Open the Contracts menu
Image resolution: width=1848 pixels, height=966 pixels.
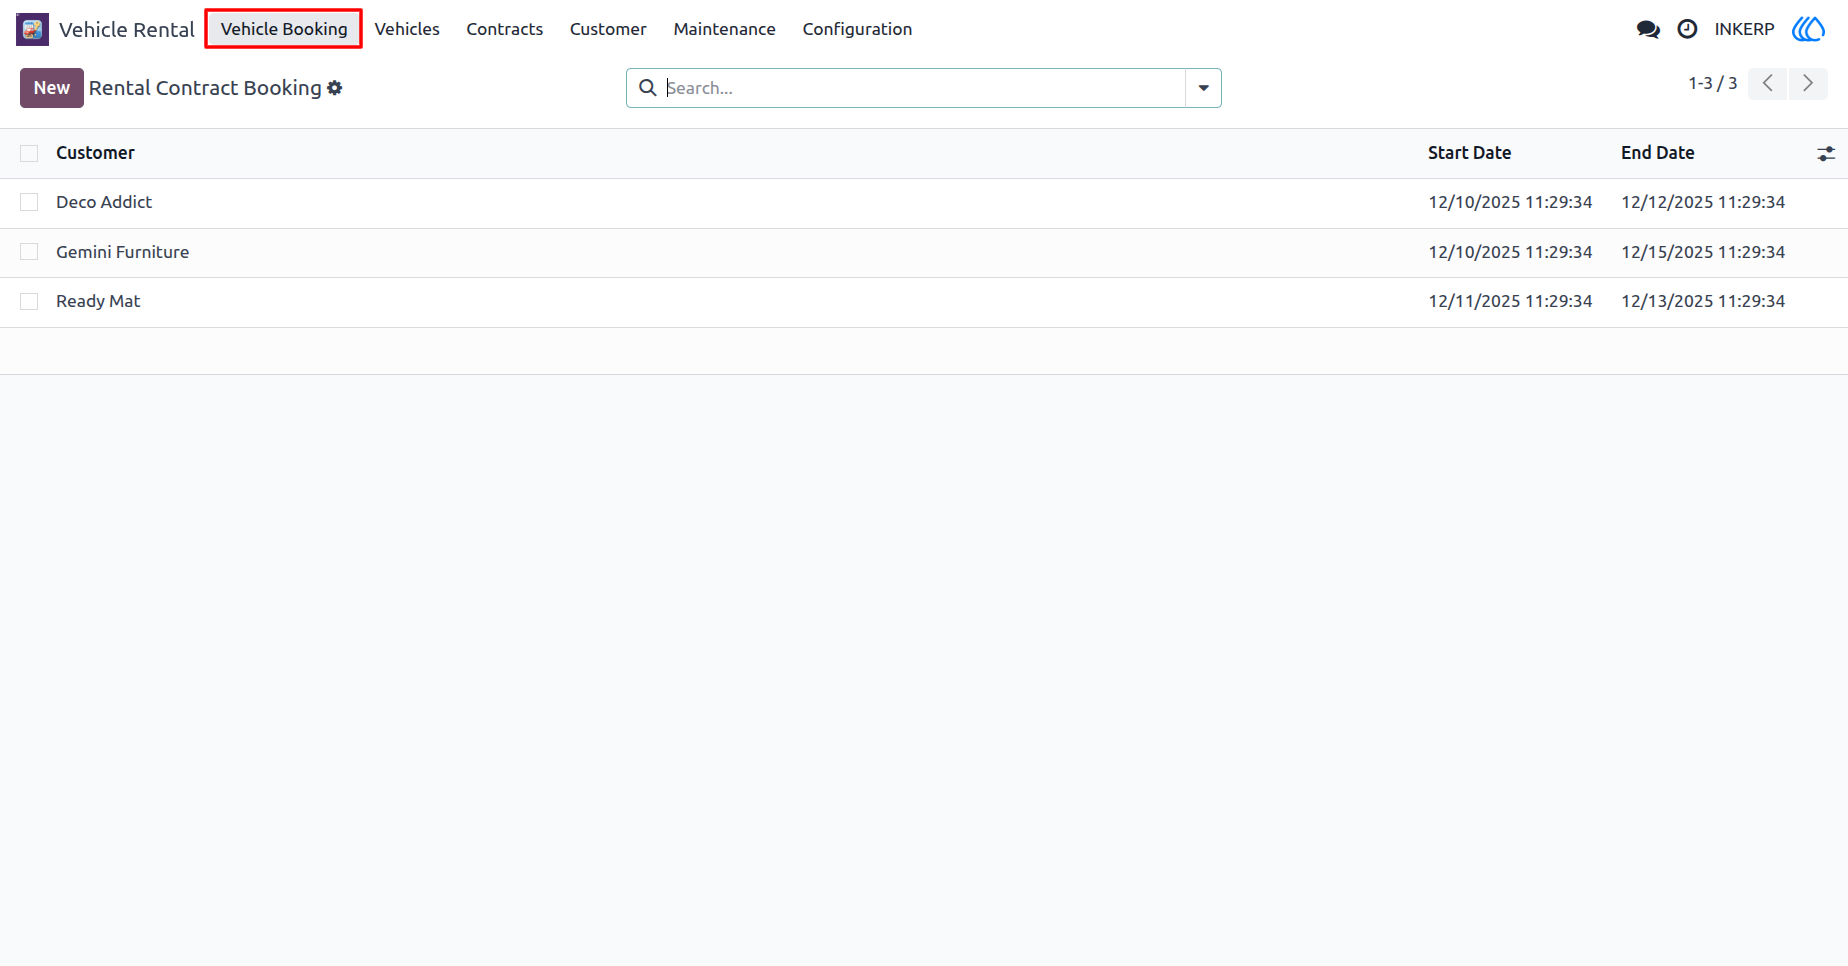click(505, 29)
